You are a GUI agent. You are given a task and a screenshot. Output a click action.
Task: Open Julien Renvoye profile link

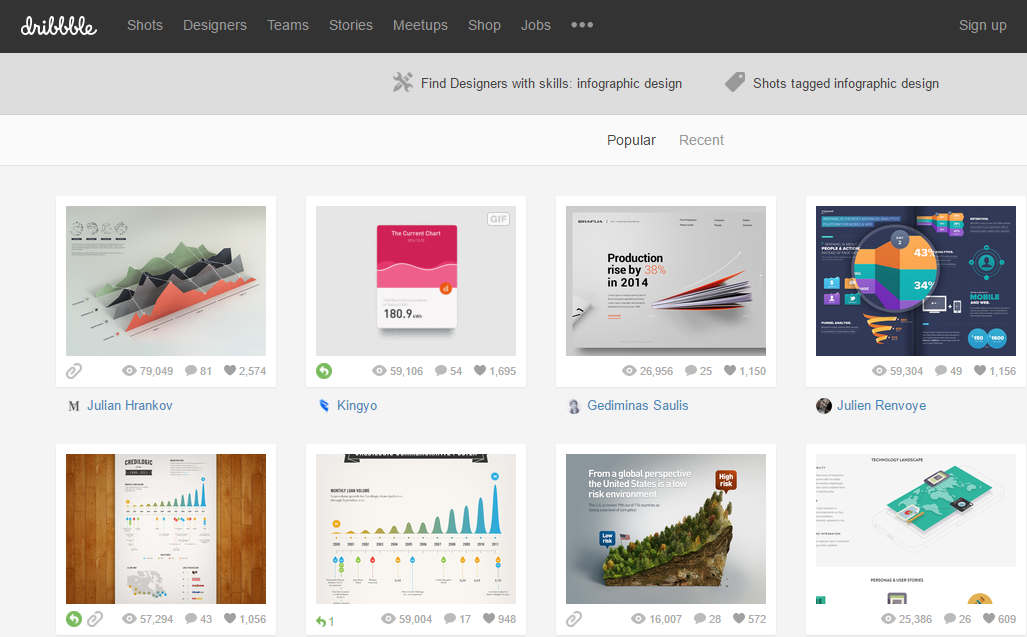pos(881,405)
